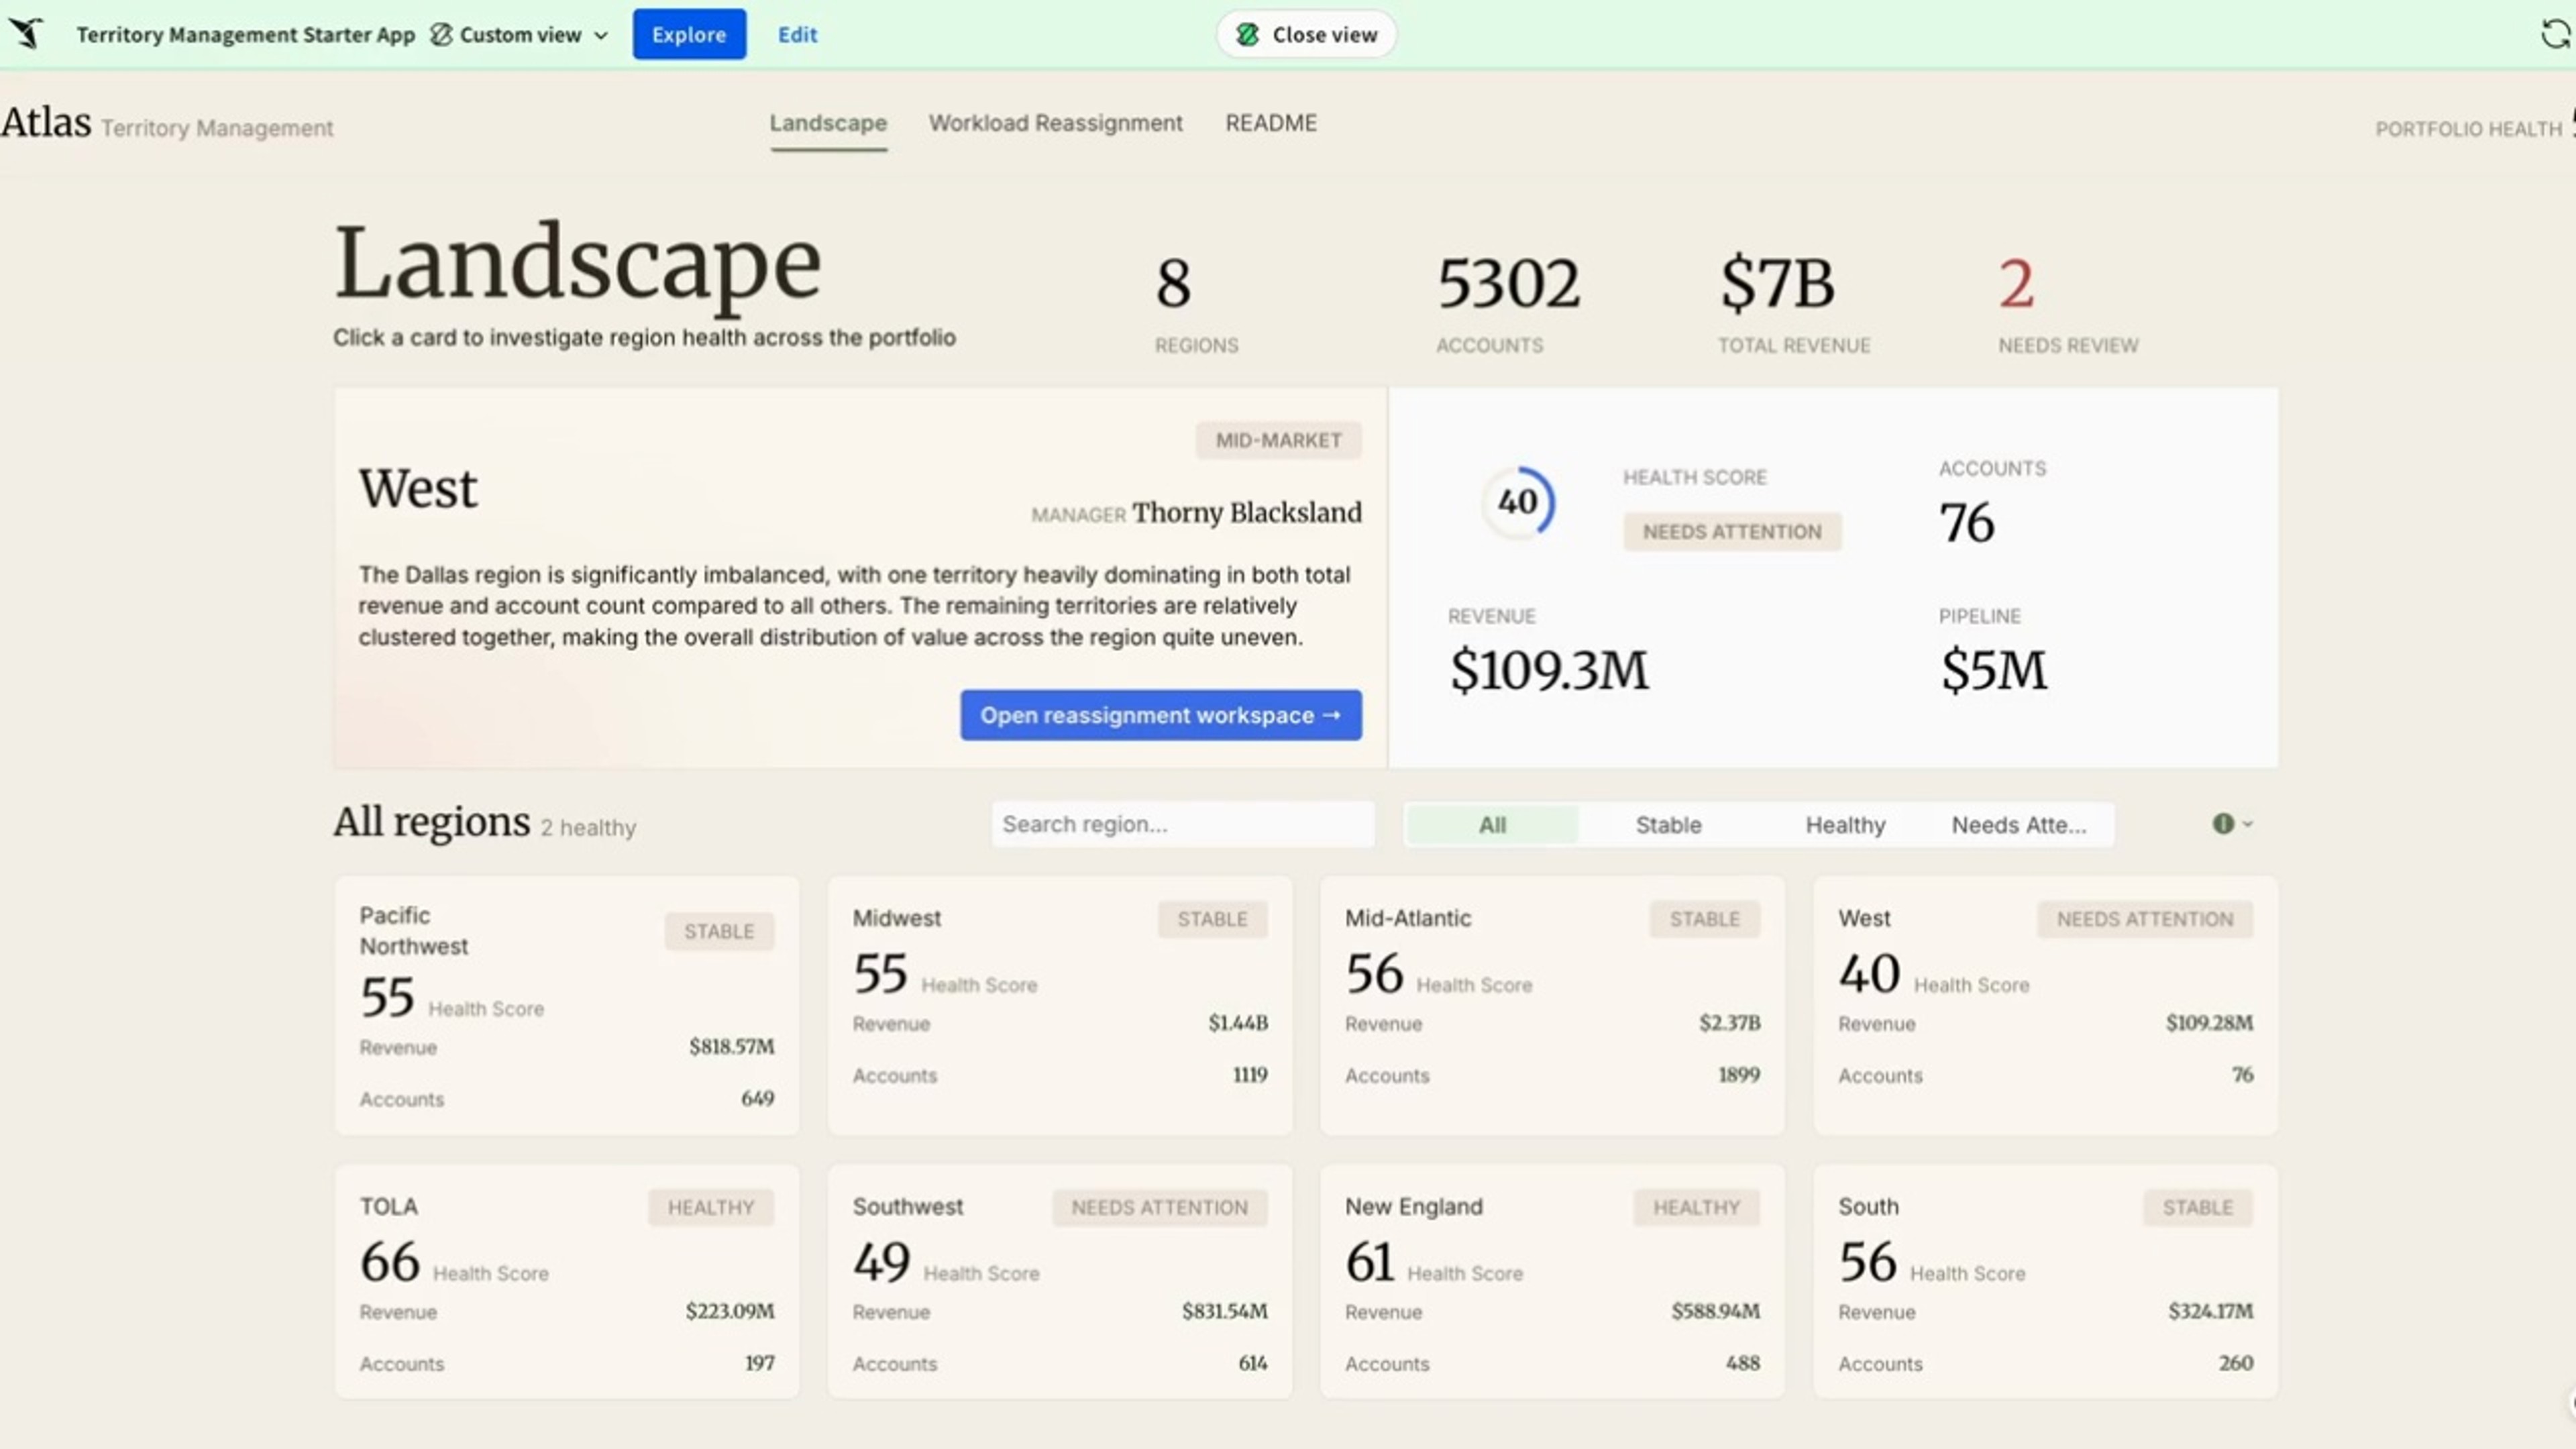Open the West card in All regions
Screen dimensions: 2576x1449
tap(2046, 1005)
